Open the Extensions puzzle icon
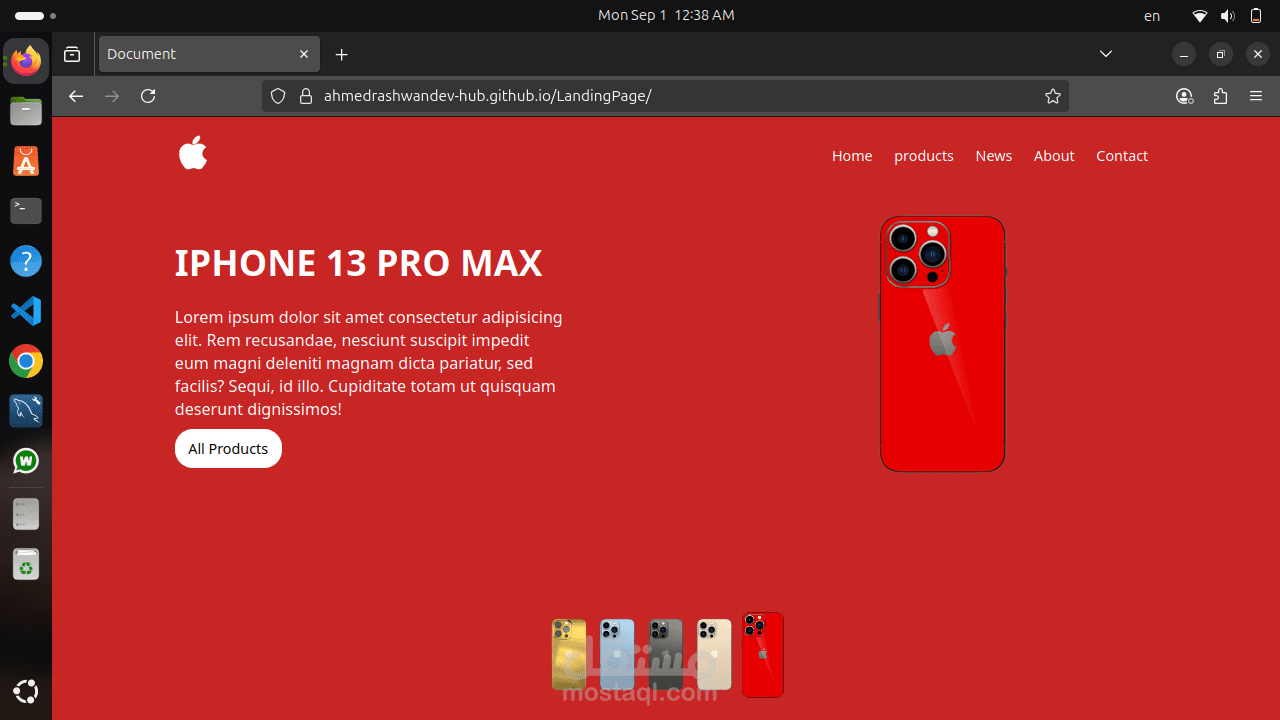Screen dimensions: 1280x720 pos(1220,96)
